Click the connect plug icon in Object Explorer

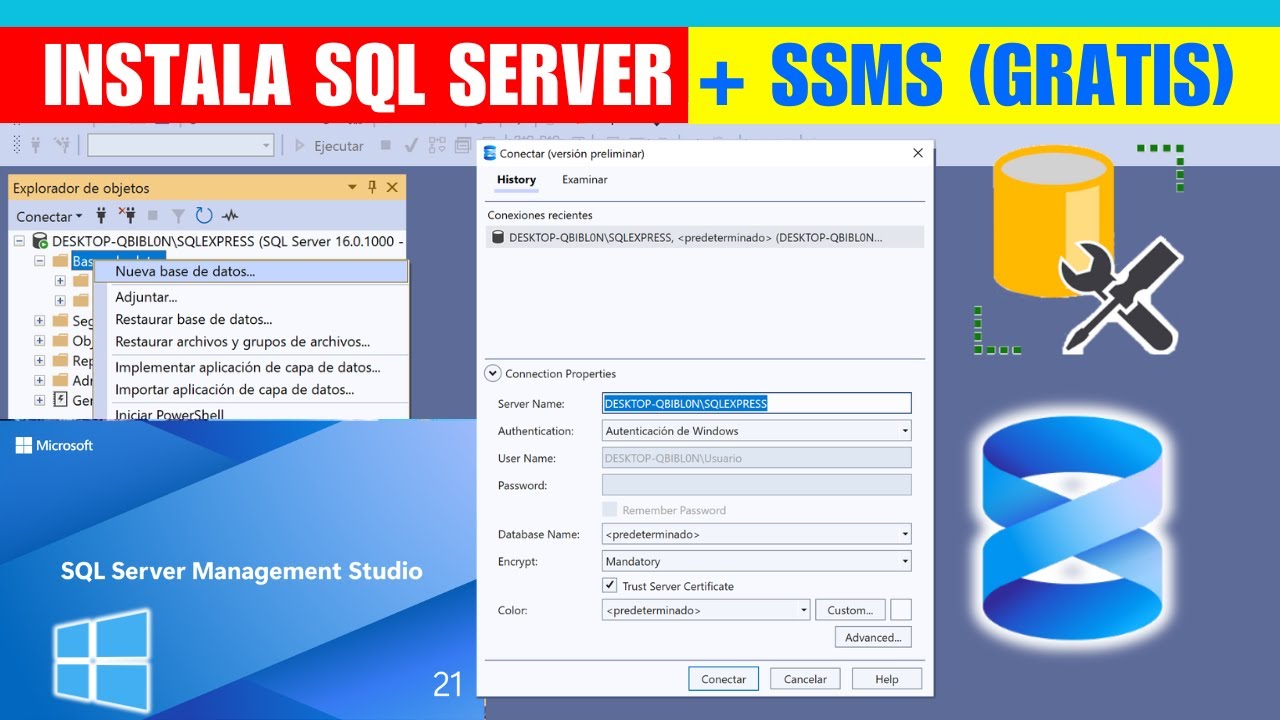(101, 215)
